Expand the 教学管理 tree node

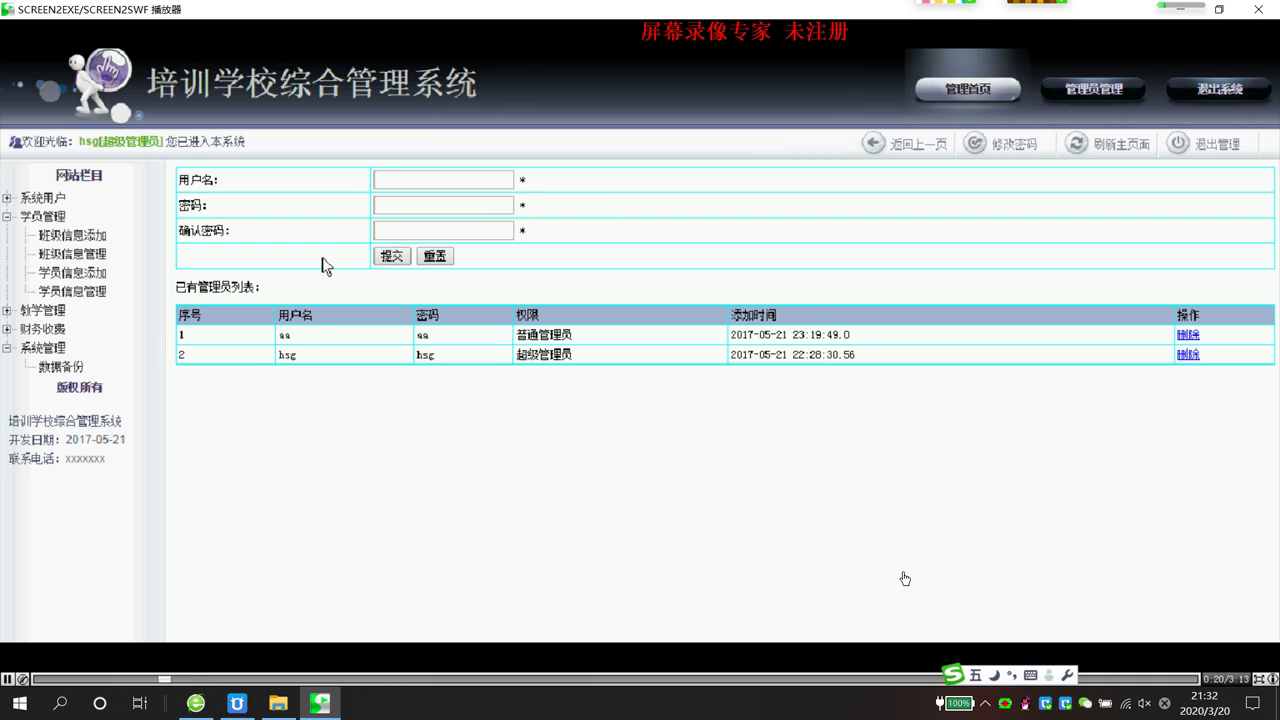tap(7, 310)
